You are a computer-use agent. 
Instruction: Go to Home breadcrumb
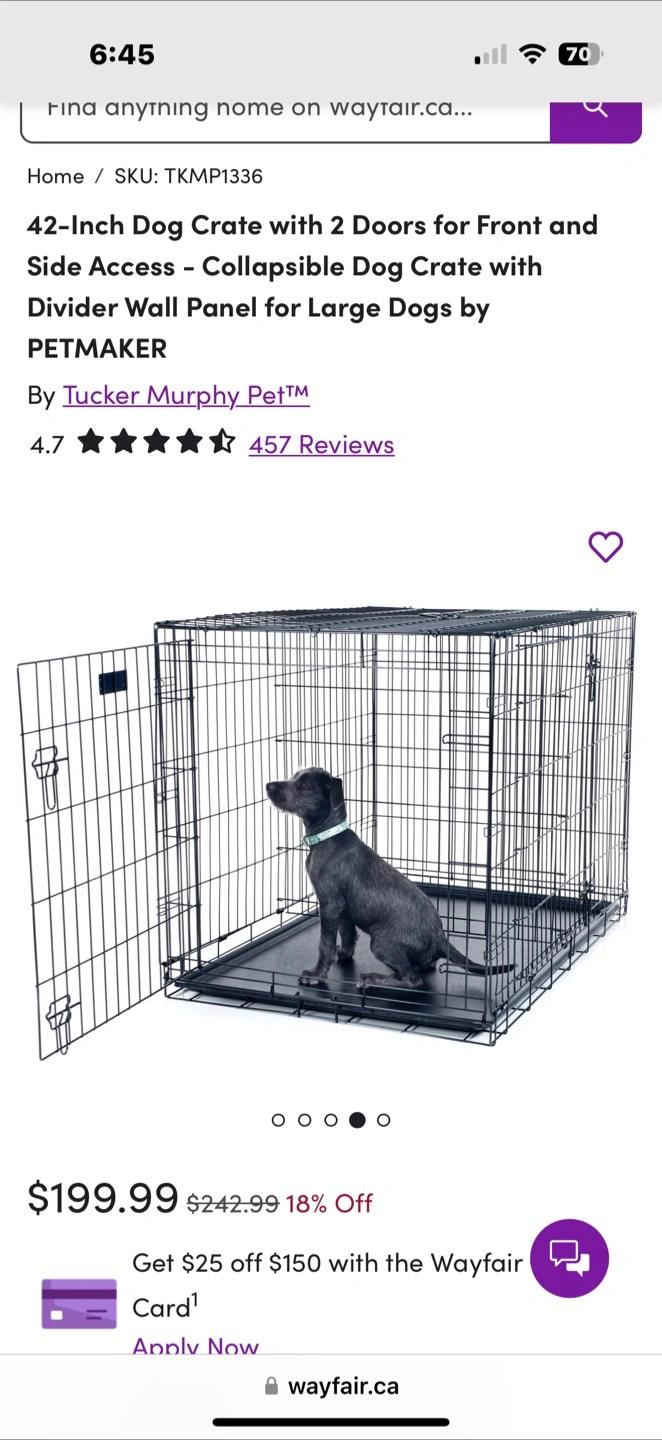click(55, 176)
